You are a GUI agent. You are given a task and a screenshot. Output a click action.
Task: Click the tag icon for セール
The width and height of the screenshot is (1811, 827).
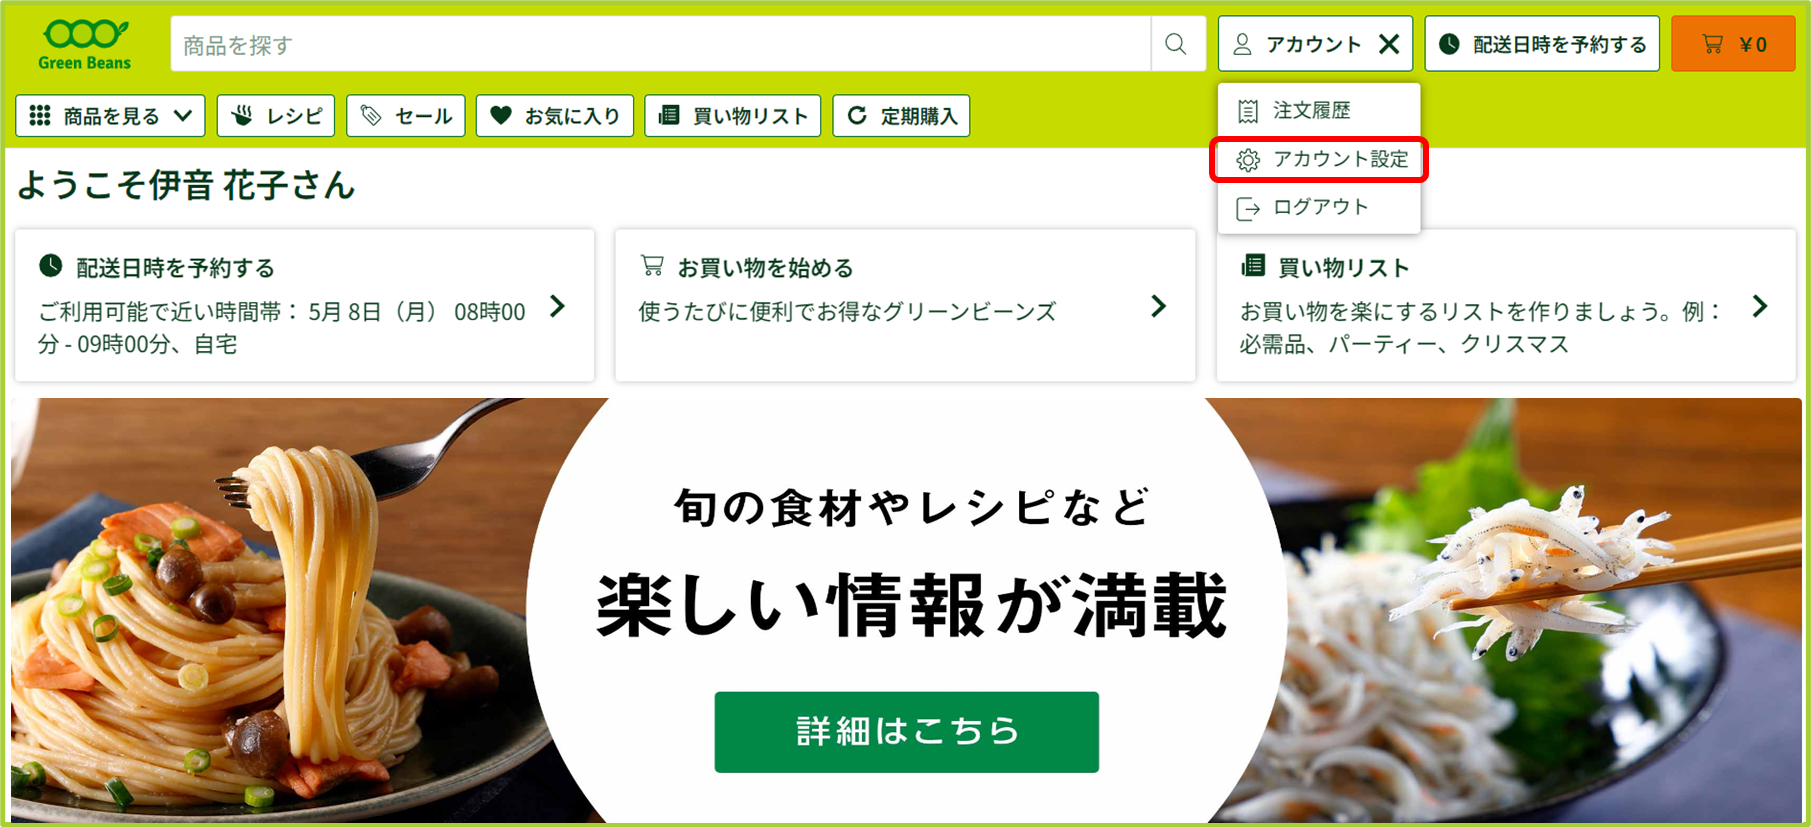[371, 116]
